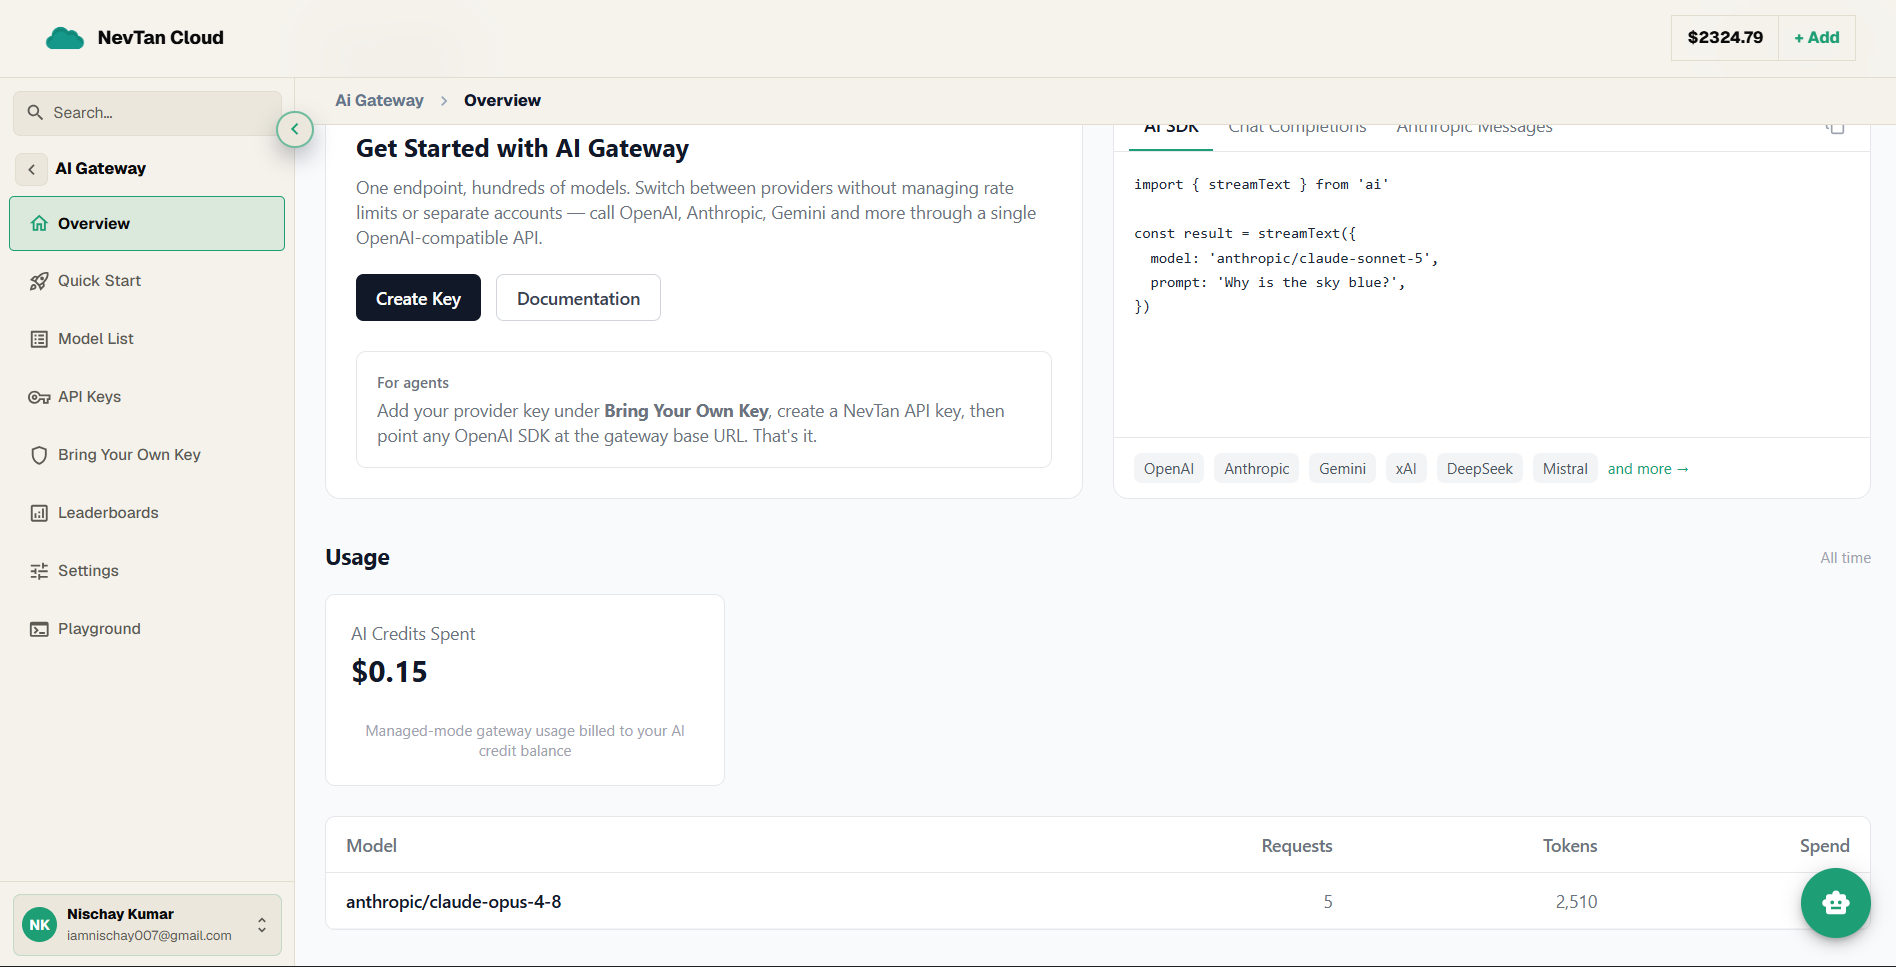Add credits with the + Add button

1817,38
